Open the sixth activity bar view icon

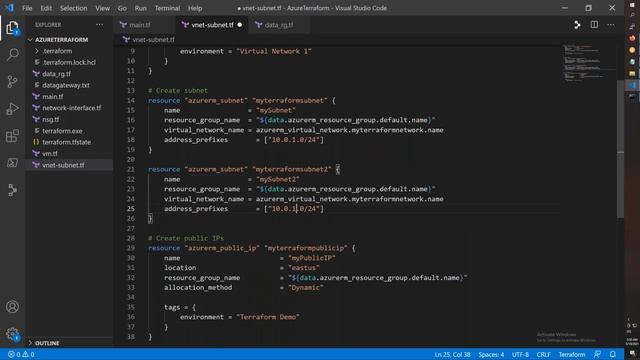click(12, 163)
